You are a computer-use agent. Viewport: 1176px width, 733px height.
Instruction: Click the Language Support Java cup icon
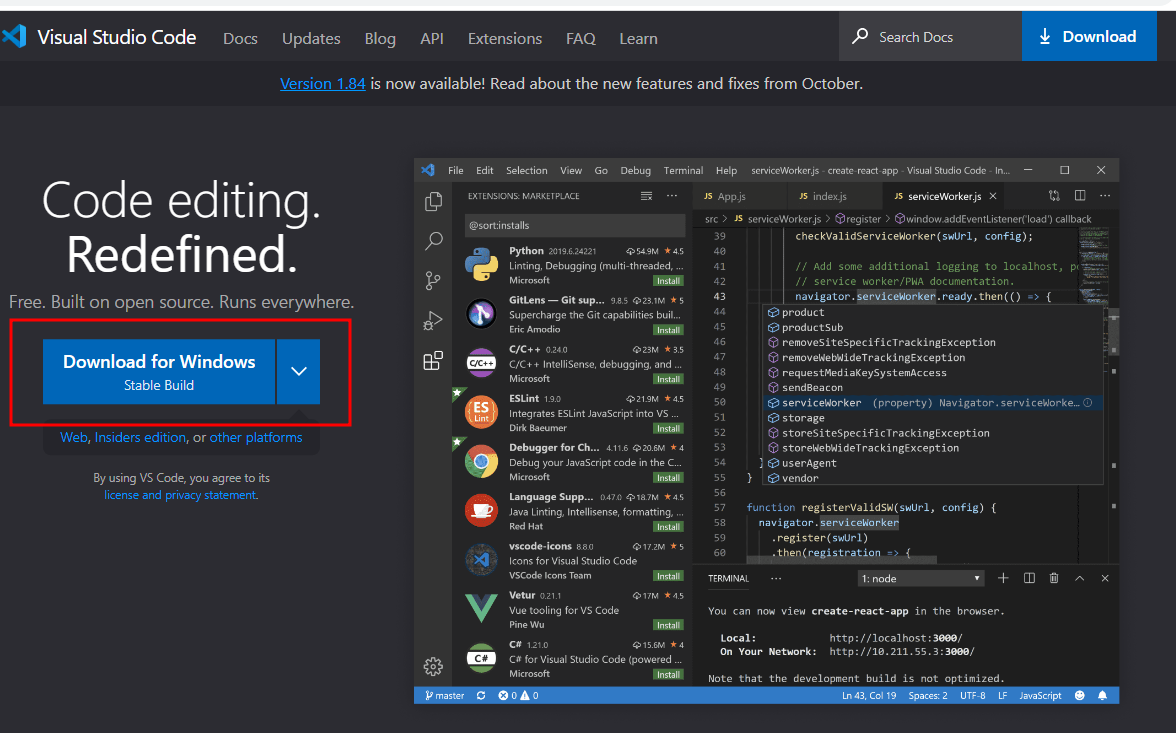coord(482,511)
